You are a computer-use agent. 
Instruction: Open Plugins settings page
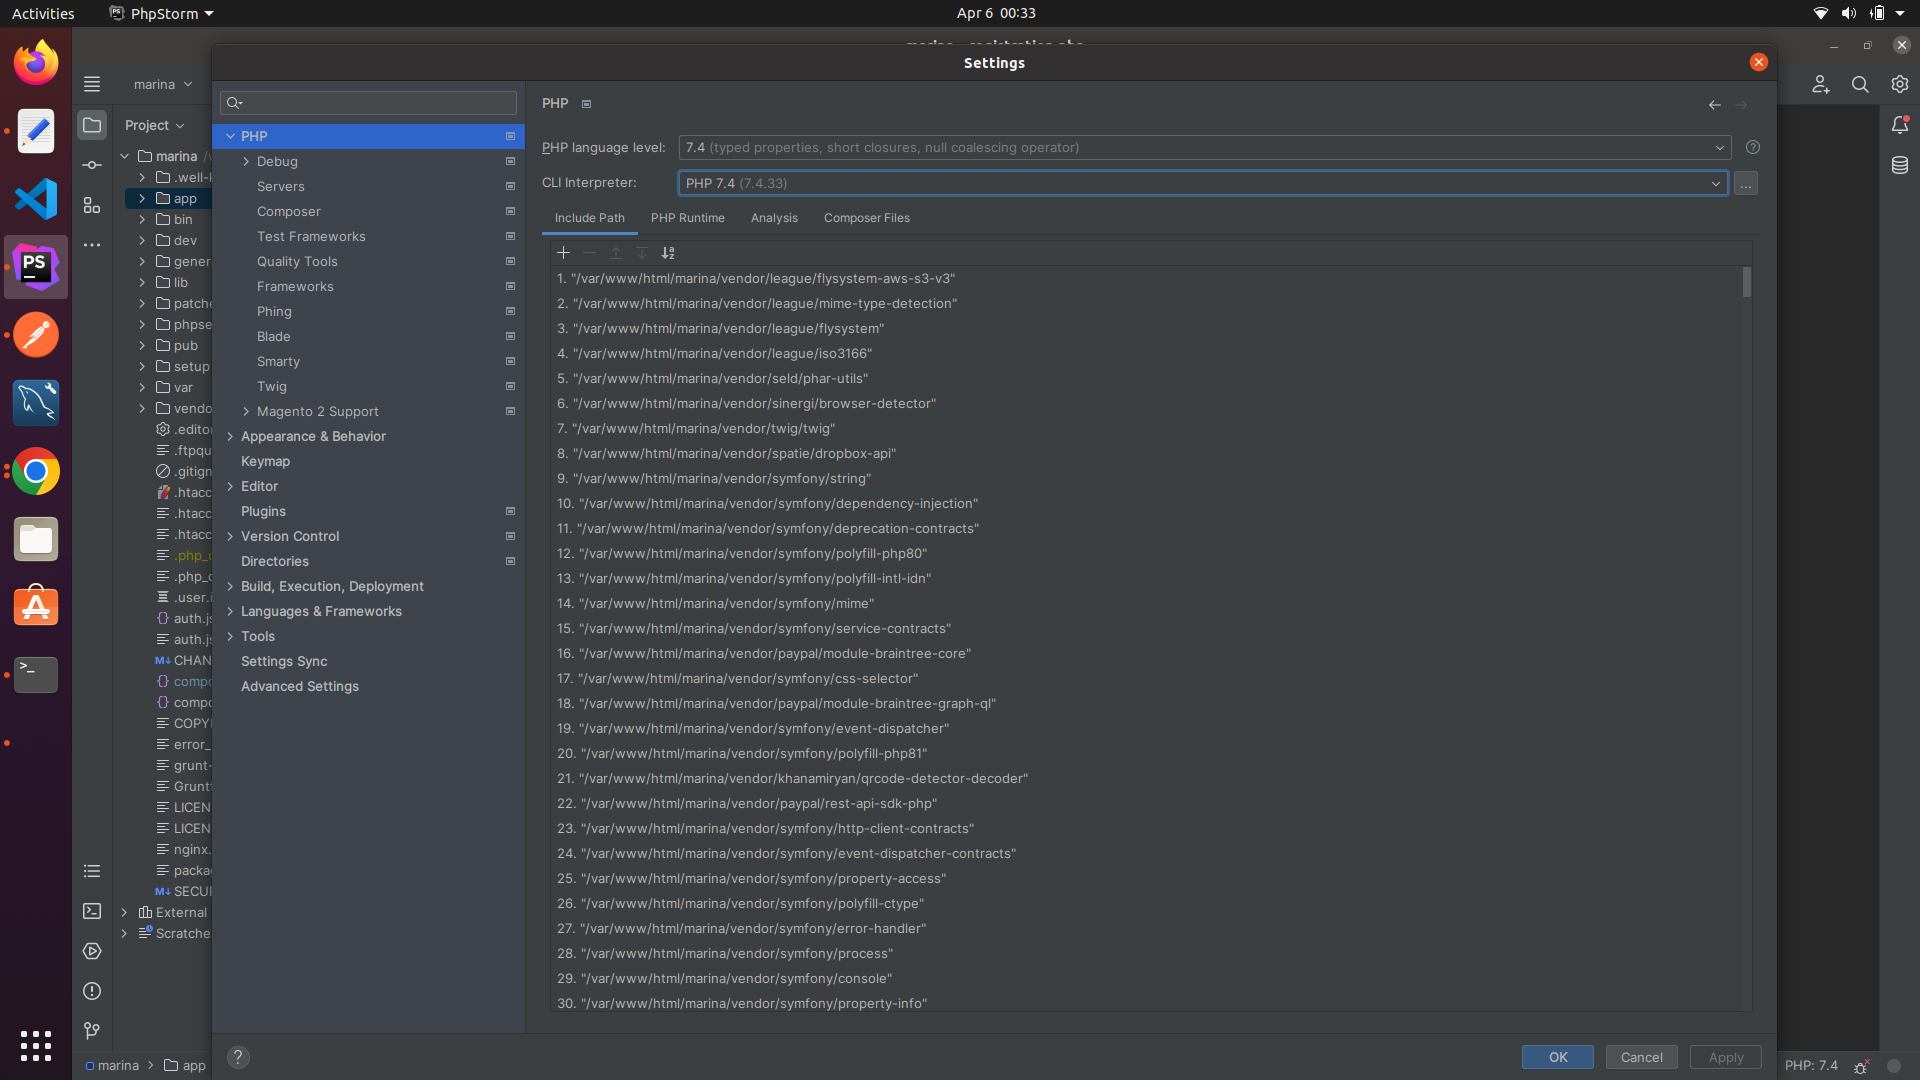[263, 512]
